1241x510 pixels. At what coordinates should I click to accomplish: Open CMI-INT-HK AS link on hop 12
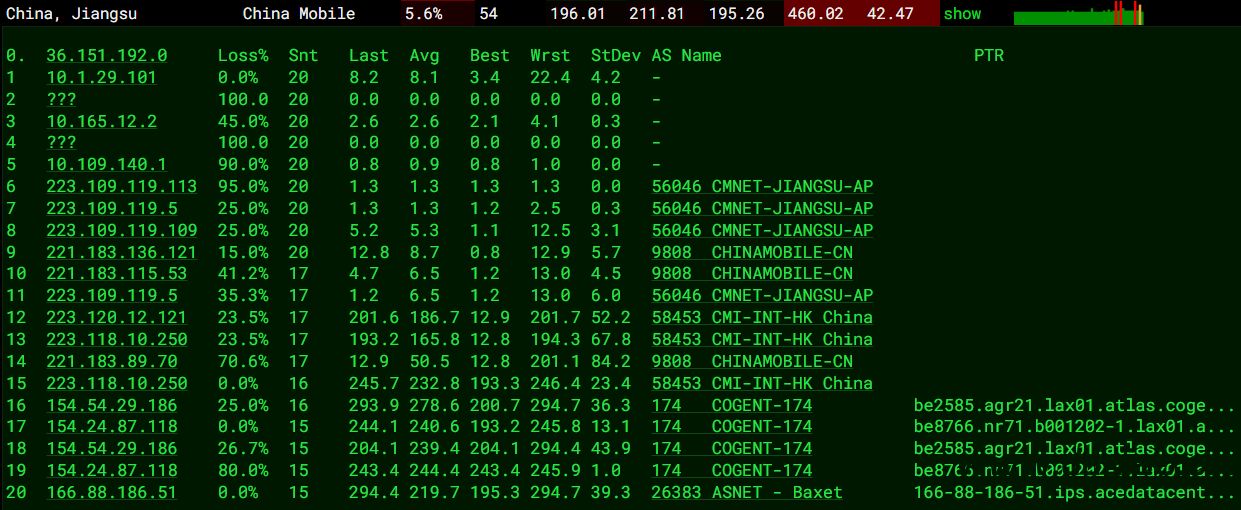tap(761, 318)
